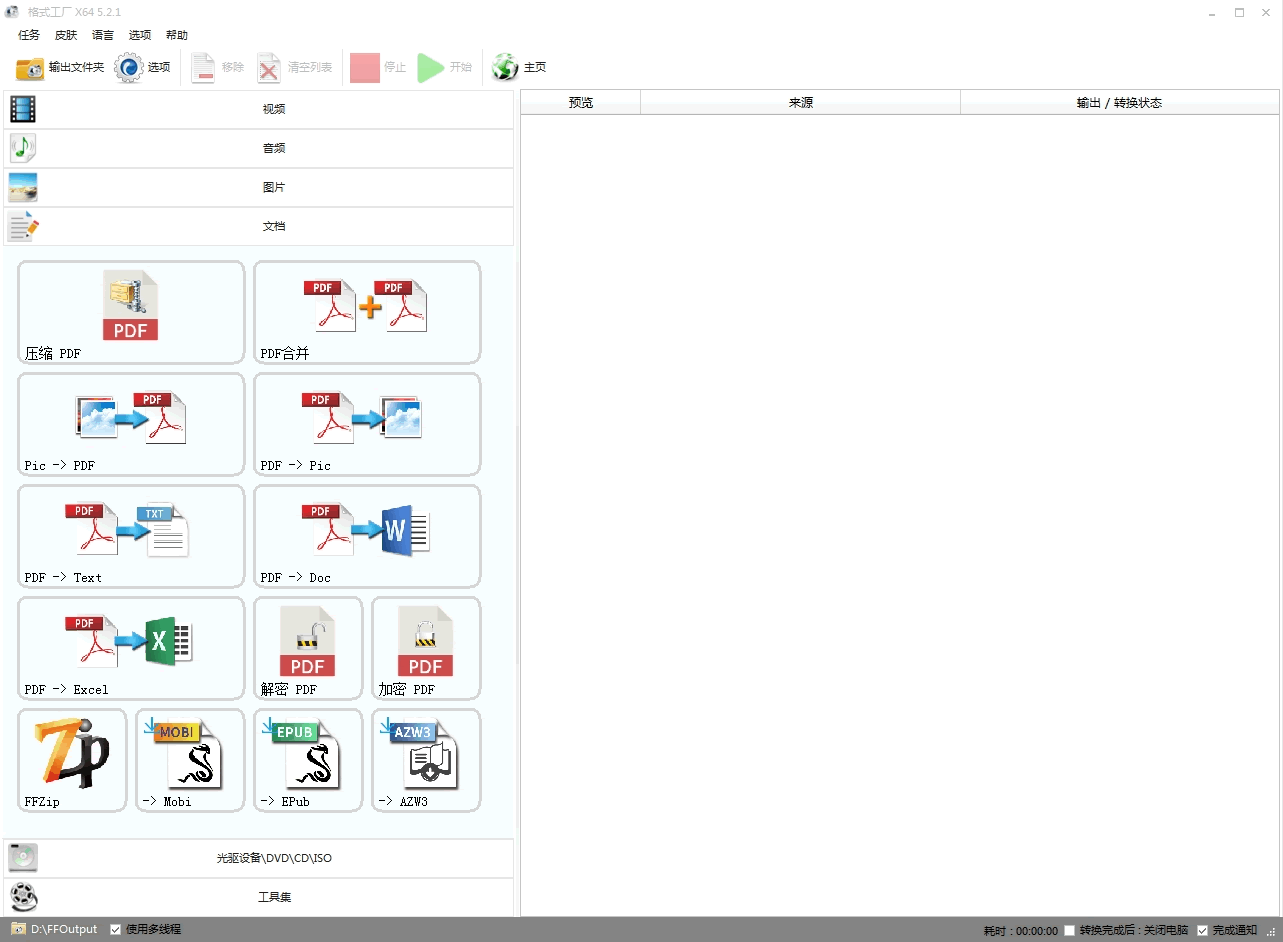
Task: Toggle the 完成通知 checkbox
Action: pyautogui.click(x=1203, y=930)
